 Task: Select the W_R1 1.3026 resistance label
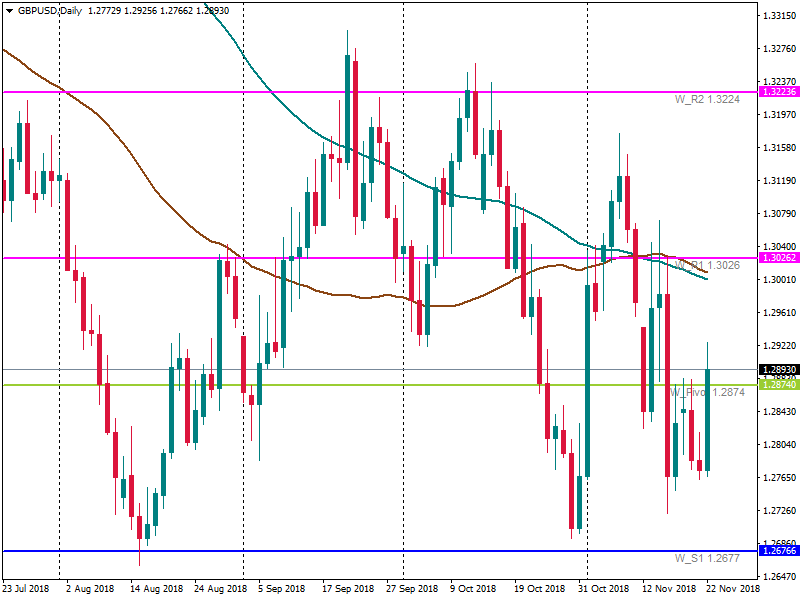[x=706, y=265]
